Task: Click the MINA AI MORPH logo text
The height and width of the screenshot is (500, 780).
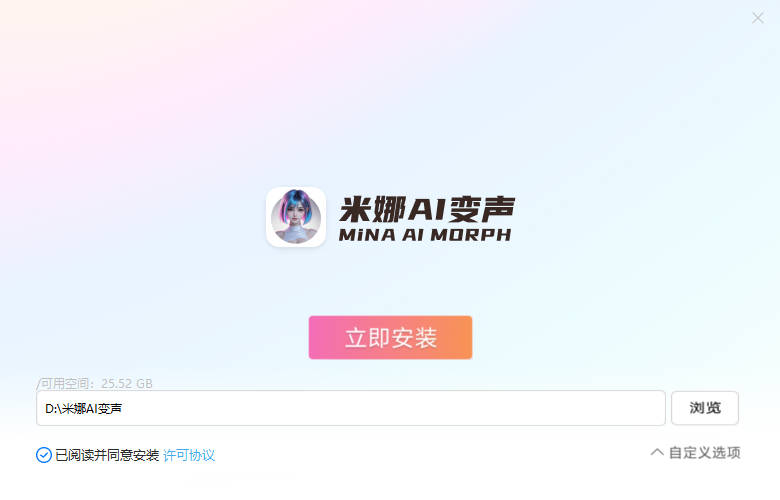Action: (x=425, y=235)
